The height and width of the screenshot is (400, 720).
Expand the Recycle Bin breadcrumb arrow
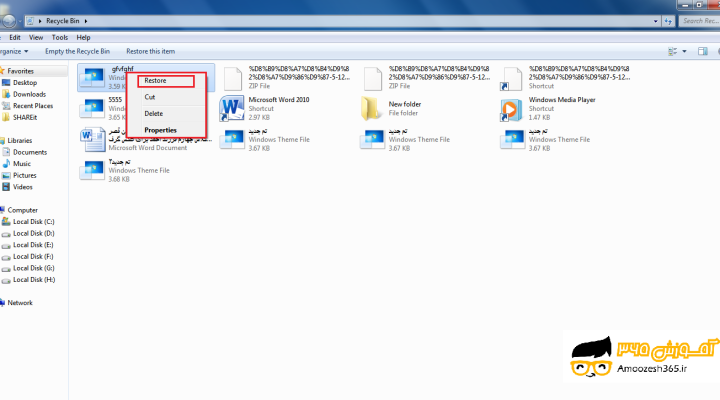coord(86,21)
